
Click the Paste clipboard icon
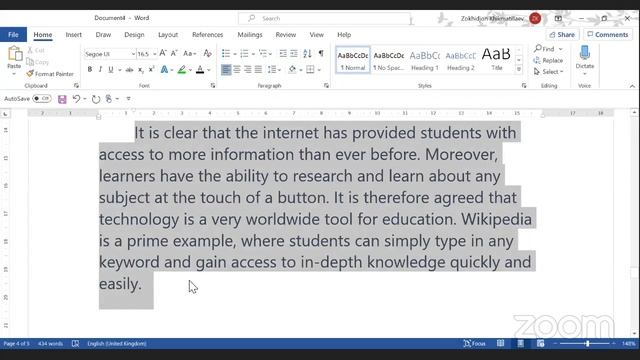point(14,54)
